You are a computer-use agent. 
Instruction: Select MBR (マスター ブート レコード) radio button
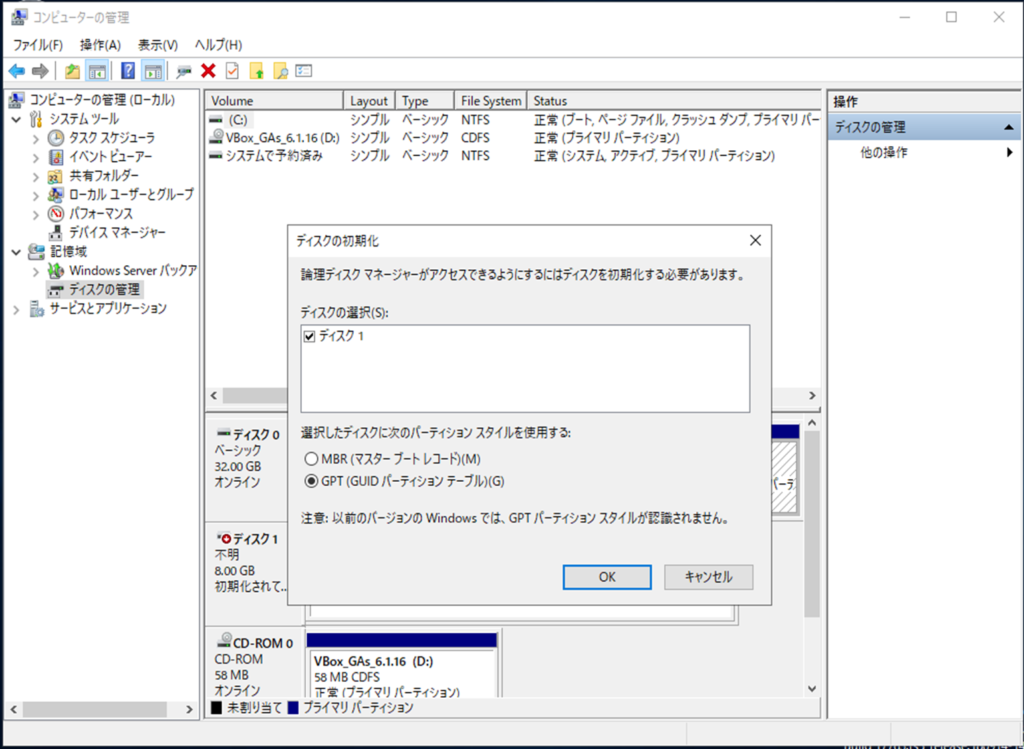coord(310,459)
